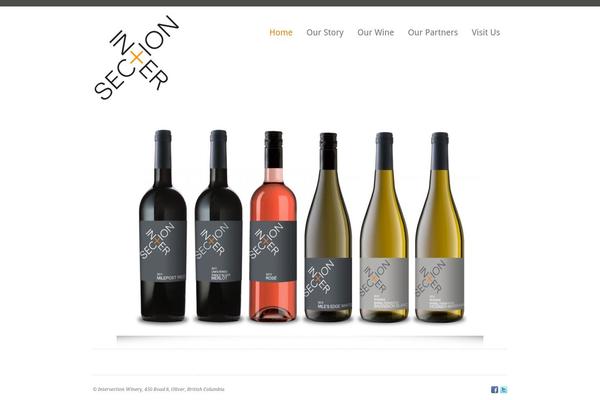The width and height of the screenshot is (600, 400).
Task: Open the Our Story page
Action: tap(325, 33)
